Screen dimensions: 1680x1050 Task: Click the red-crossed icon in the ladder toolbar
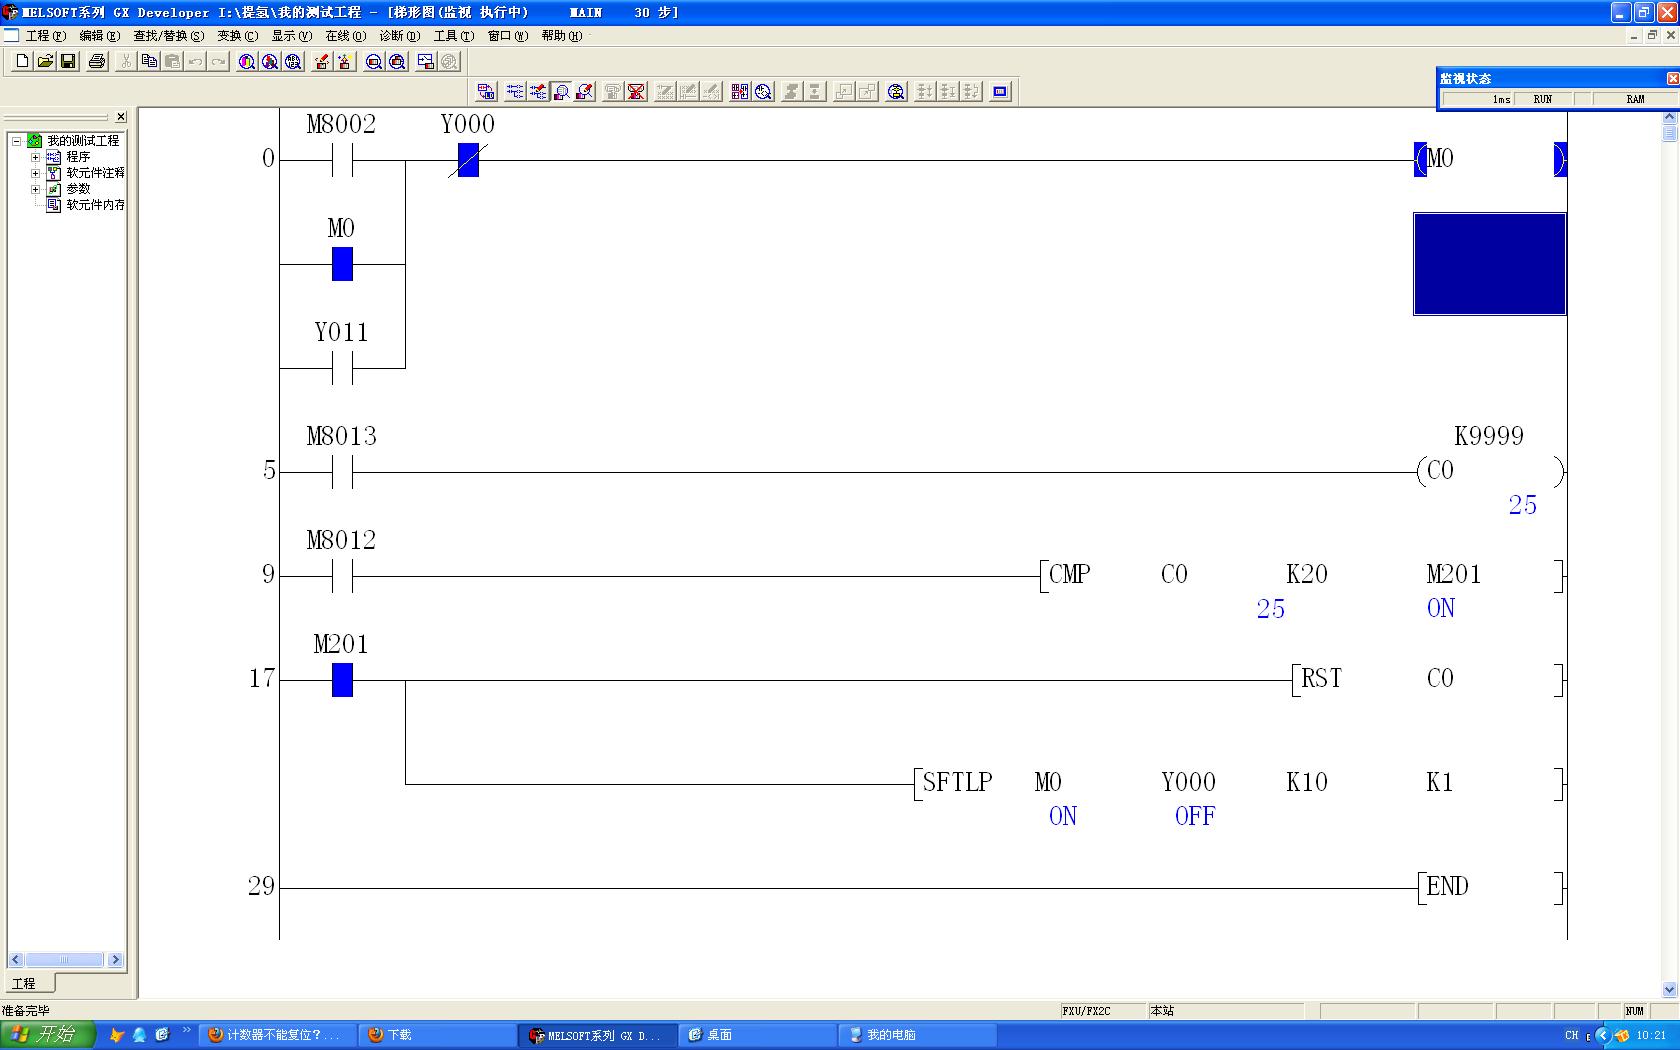[x=636, y=92]
